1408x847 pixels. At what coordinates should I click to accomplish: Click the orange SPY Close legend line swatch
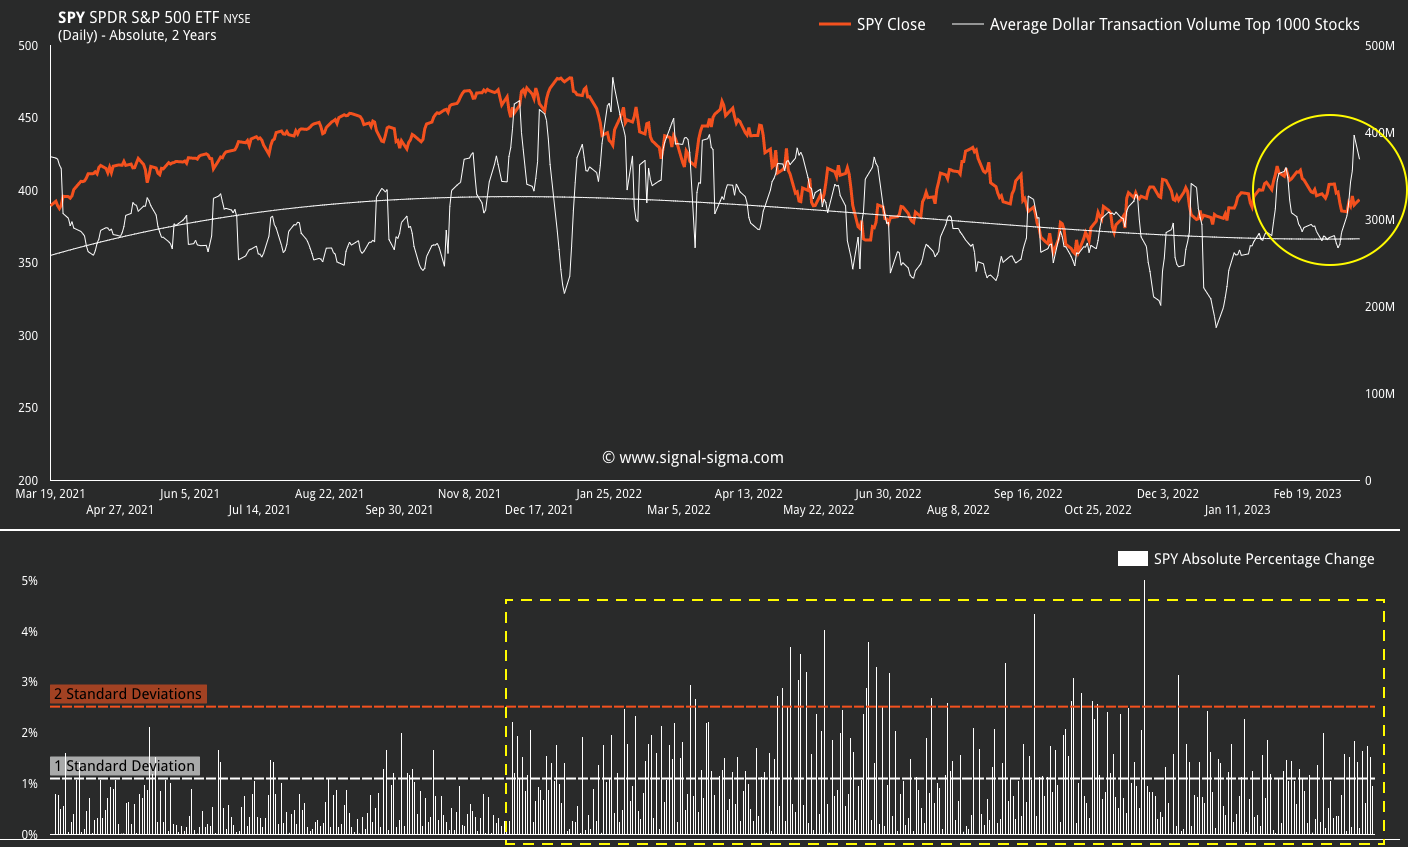(x=834, y=24)
